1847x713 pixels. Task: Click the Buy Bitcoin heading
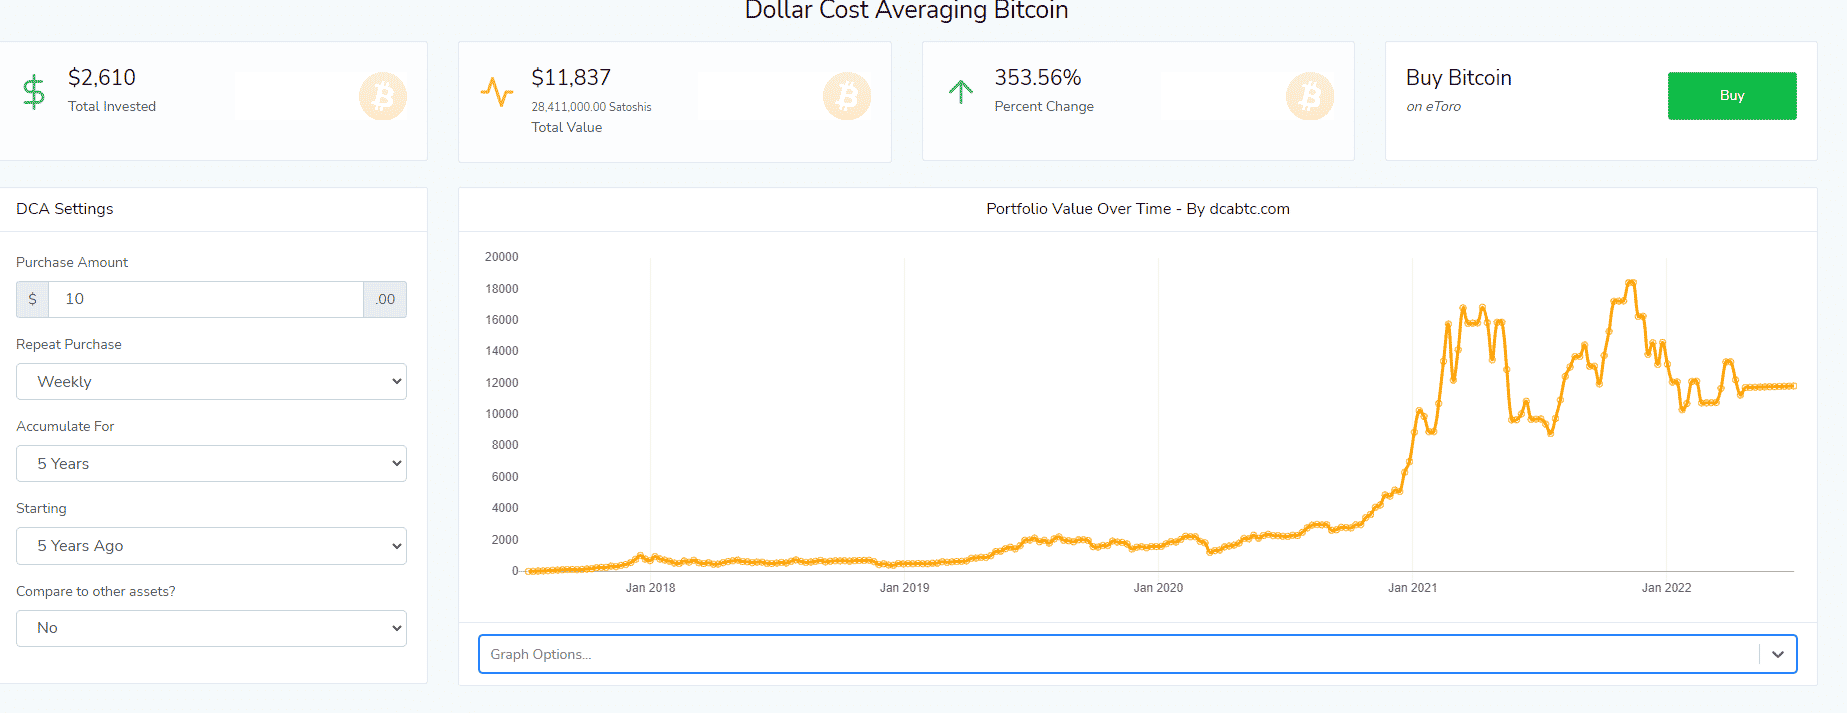1458,78
